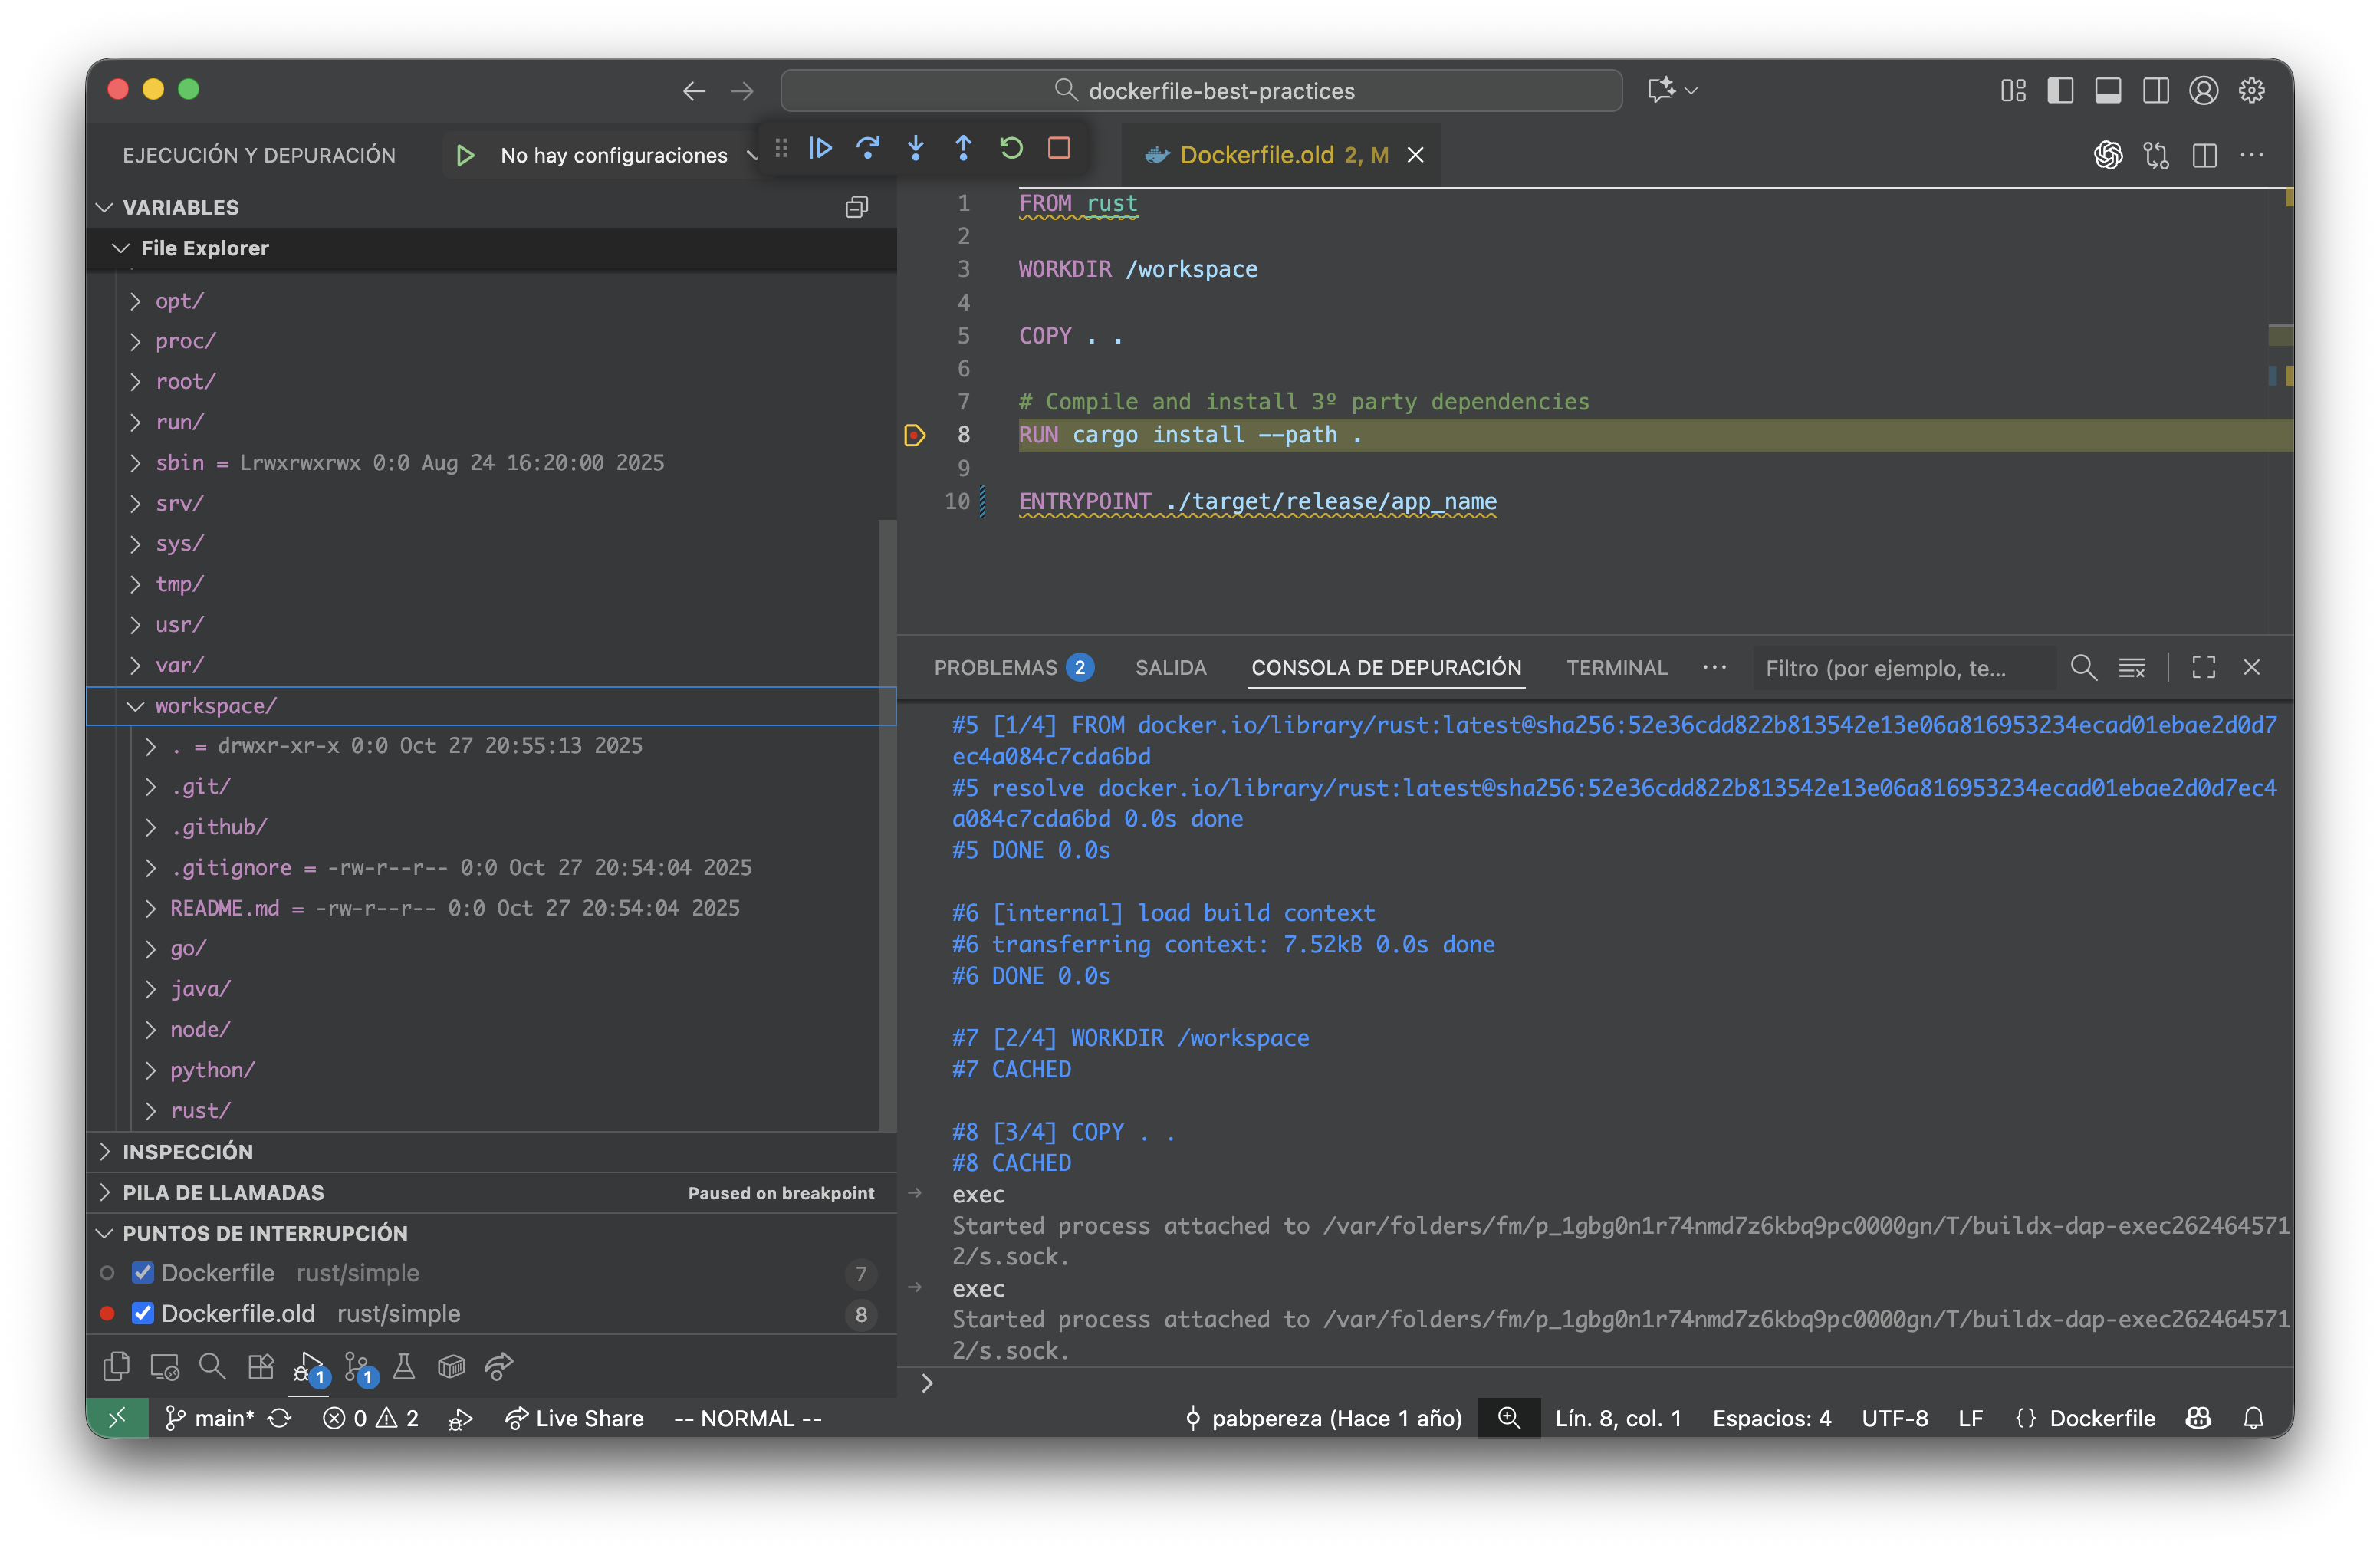
Task: Click the Live Share status bar button
Action: (575, 1418)
